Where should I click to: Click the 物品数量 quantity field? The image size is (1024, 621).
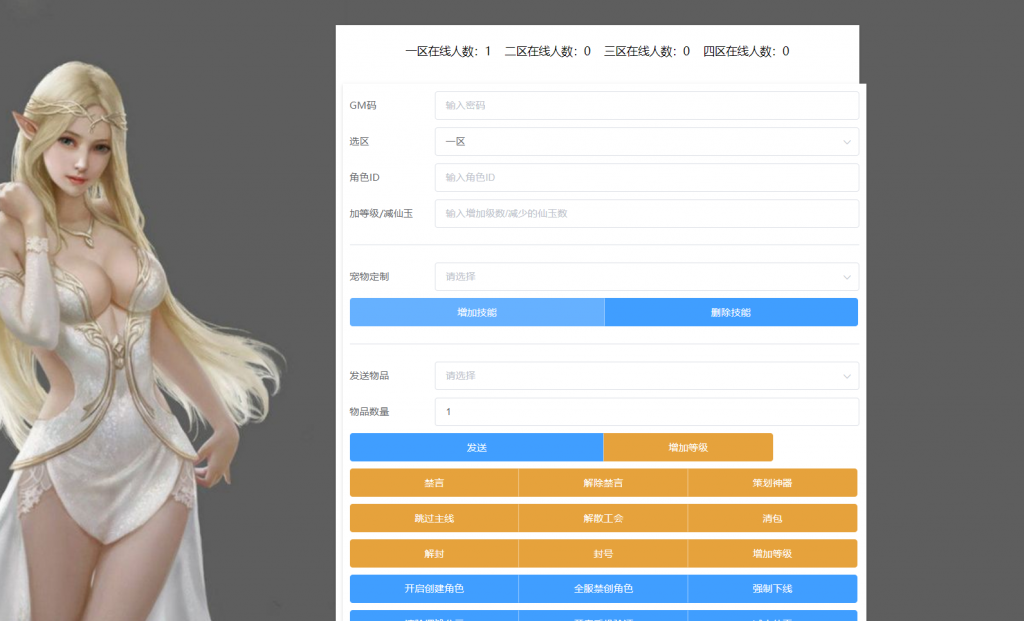tap(646, 411)
